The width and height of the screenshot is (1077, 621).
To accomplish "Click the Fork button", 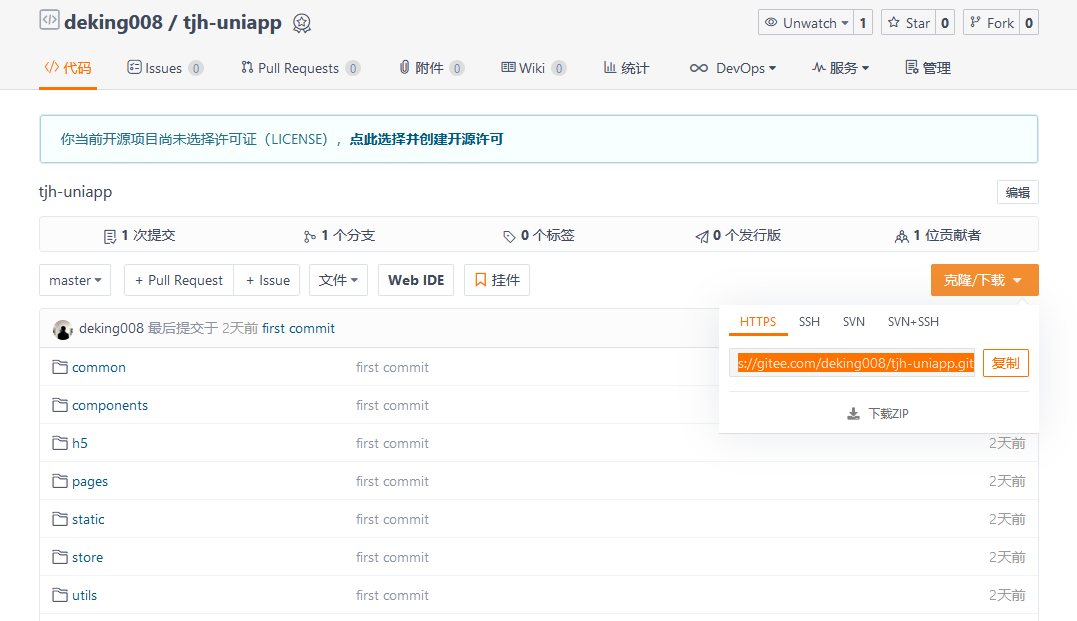I will 991,23.
